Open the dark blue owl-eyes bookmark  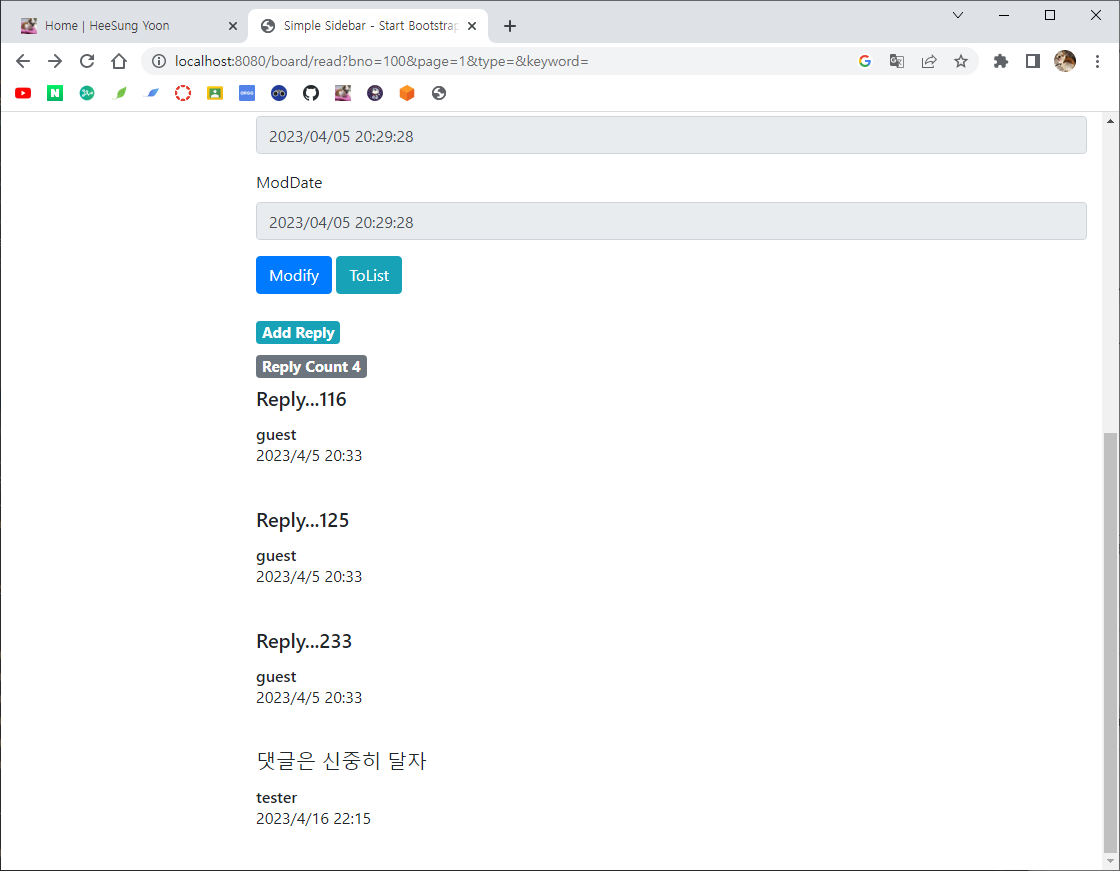tap(279, 93)
